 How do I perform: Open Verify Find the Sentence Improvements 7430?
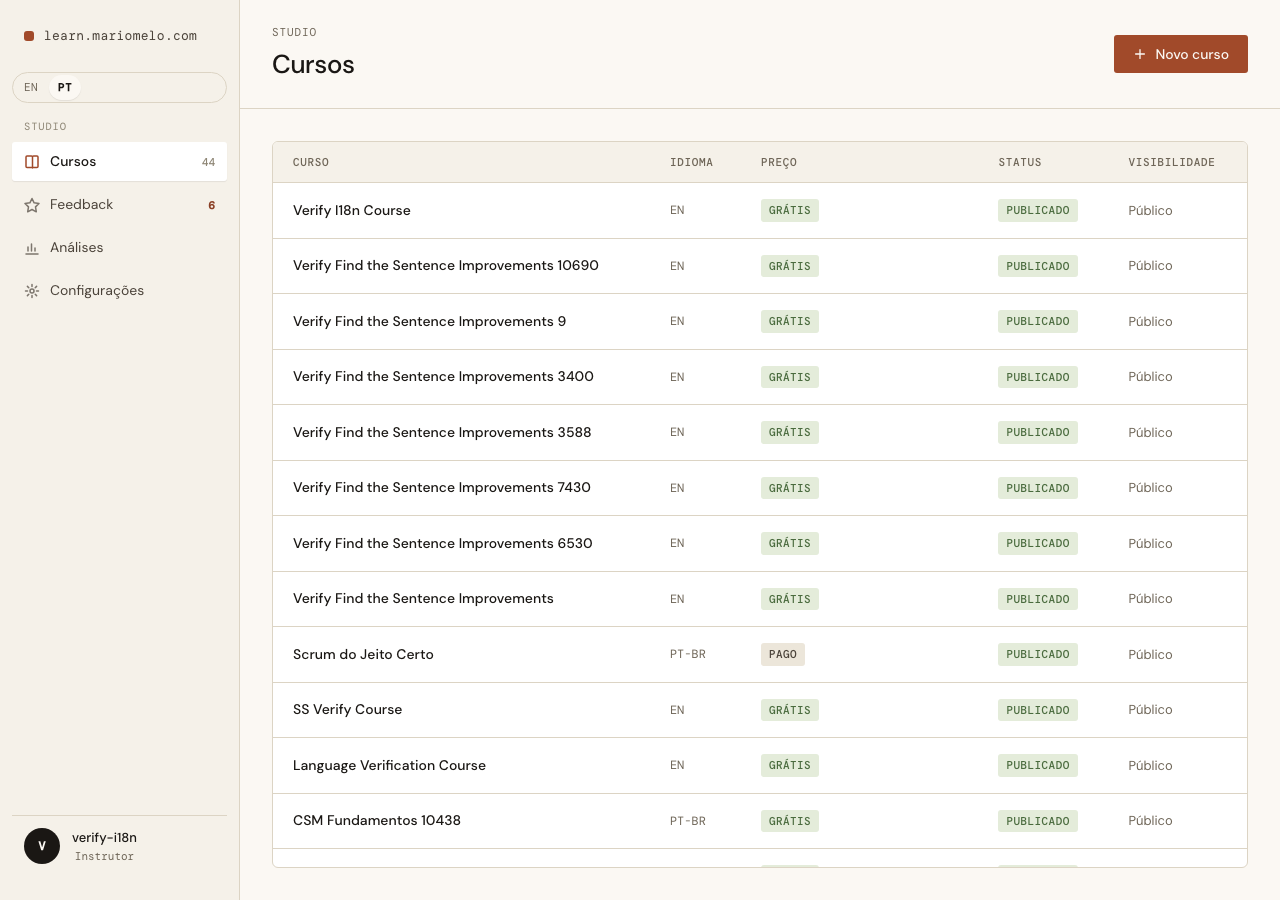point(760,488)
